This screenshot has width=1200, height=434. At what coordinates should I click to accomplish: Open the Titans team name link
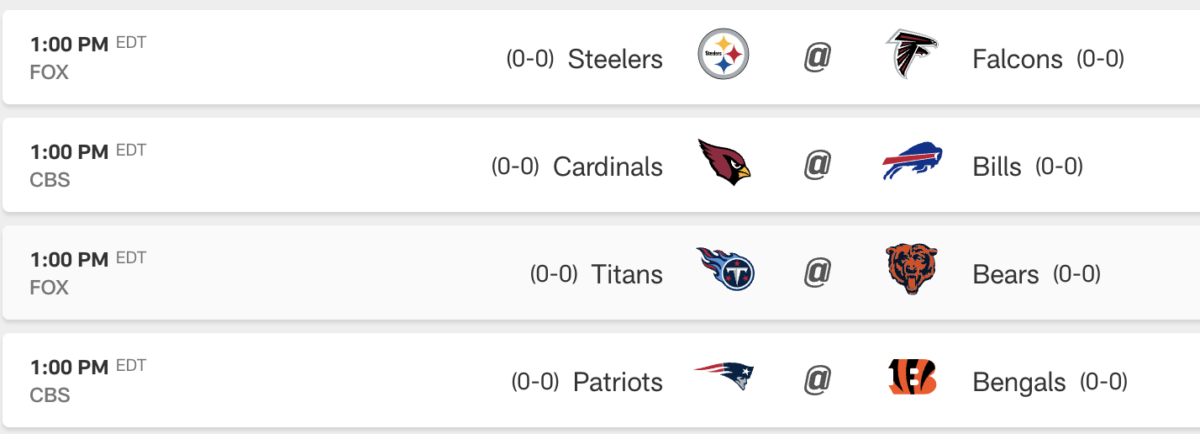coord(627,273)
